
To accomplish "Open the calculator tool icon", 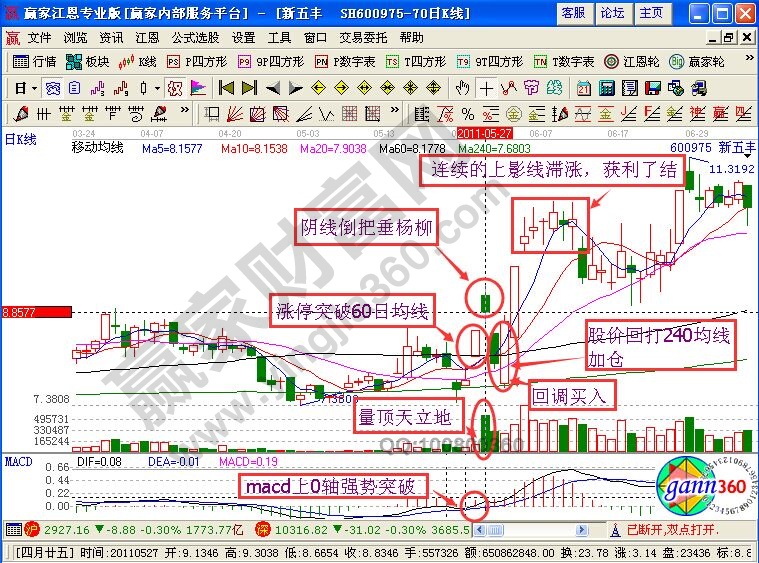I will click(x=606, y=88).
